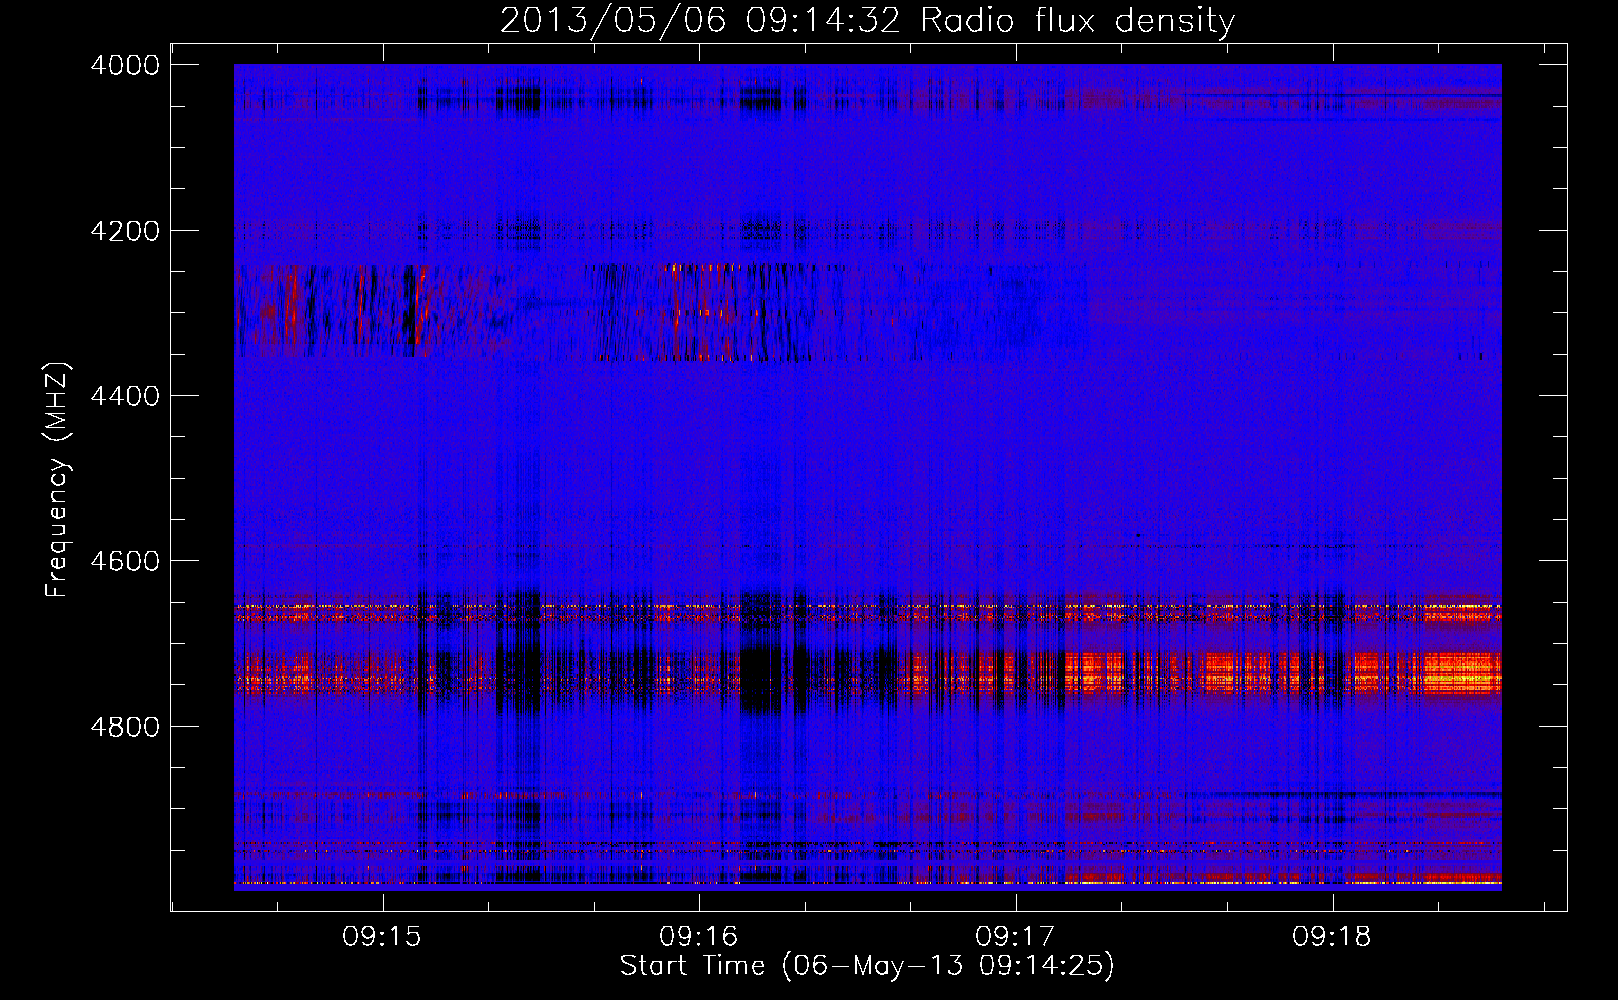Click the plot title '2013/05/06 09:14:32 Radio flux density'

[x=867, y=20]
